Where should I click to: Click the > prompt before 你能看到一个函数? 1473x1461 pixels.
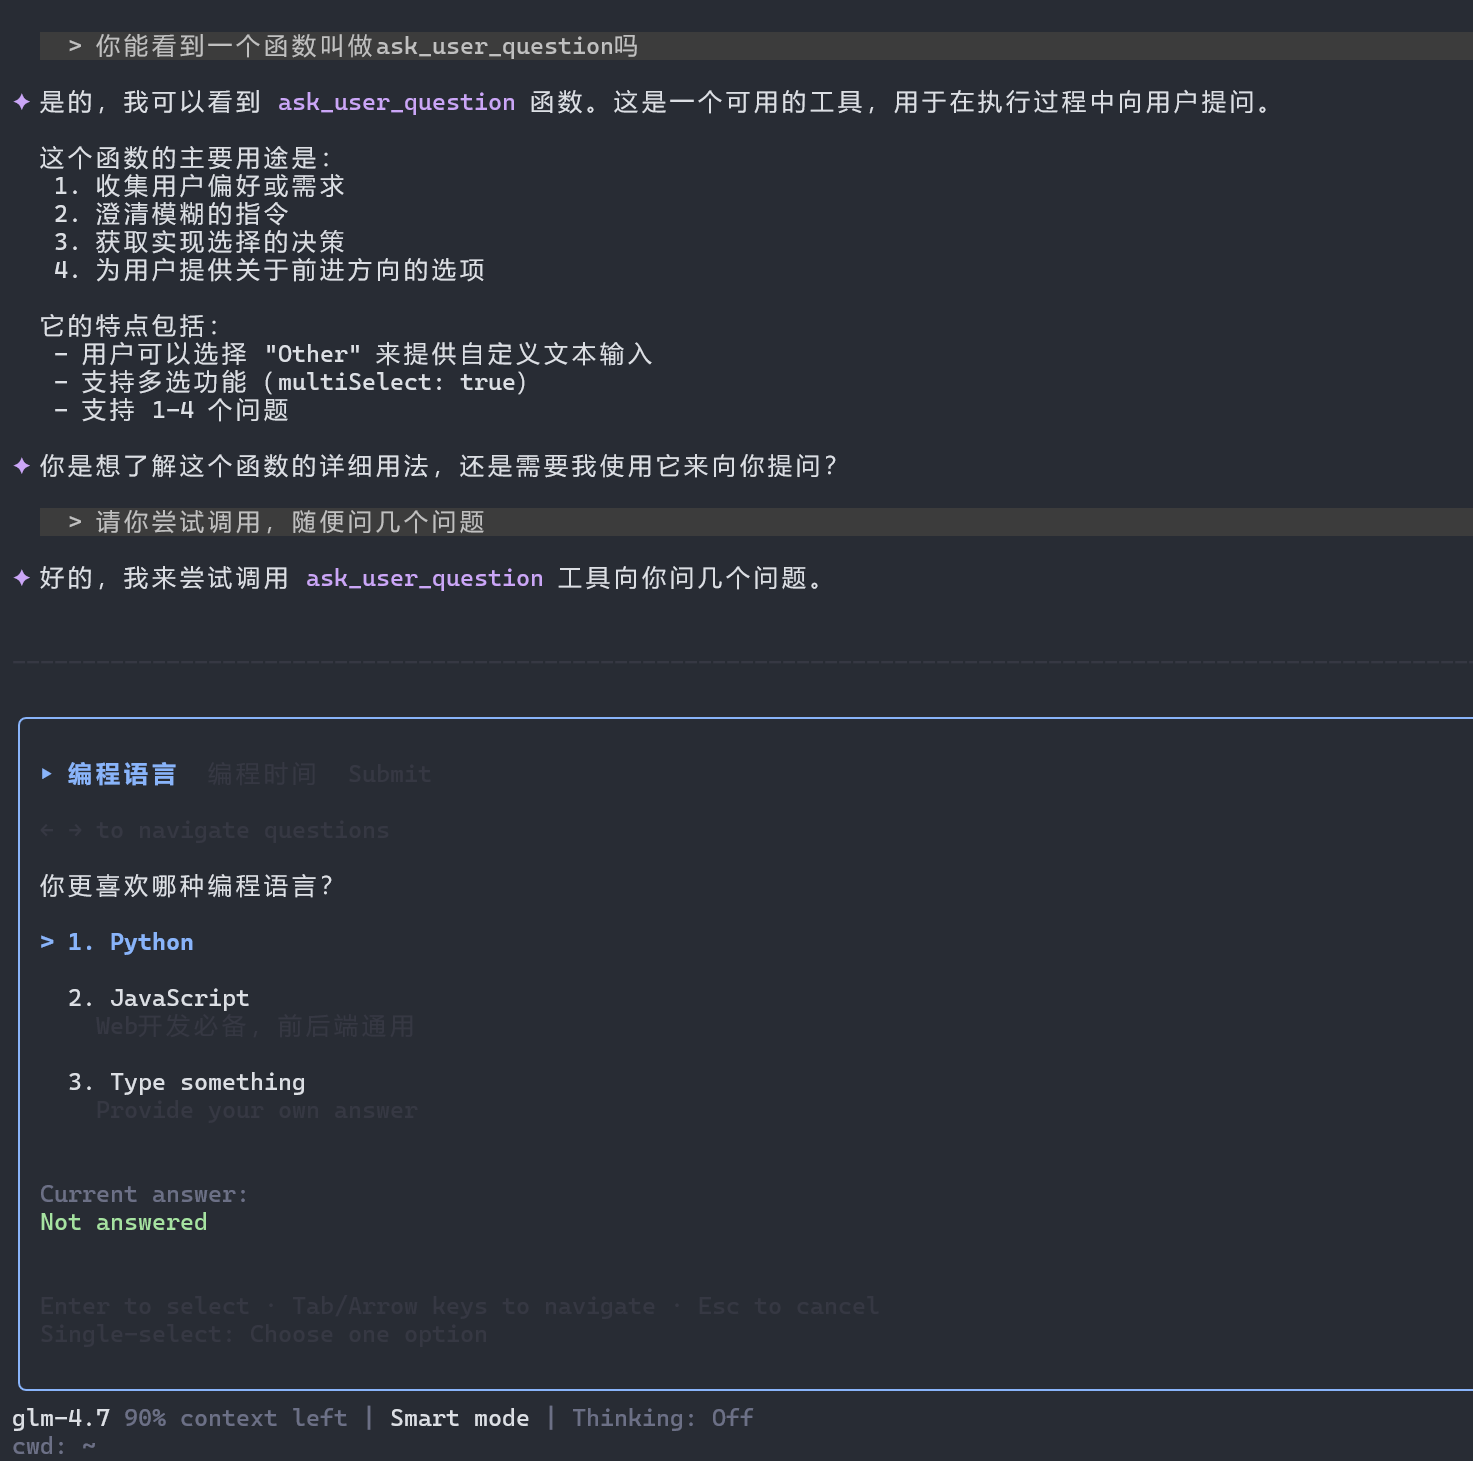(x=75, y=46)
